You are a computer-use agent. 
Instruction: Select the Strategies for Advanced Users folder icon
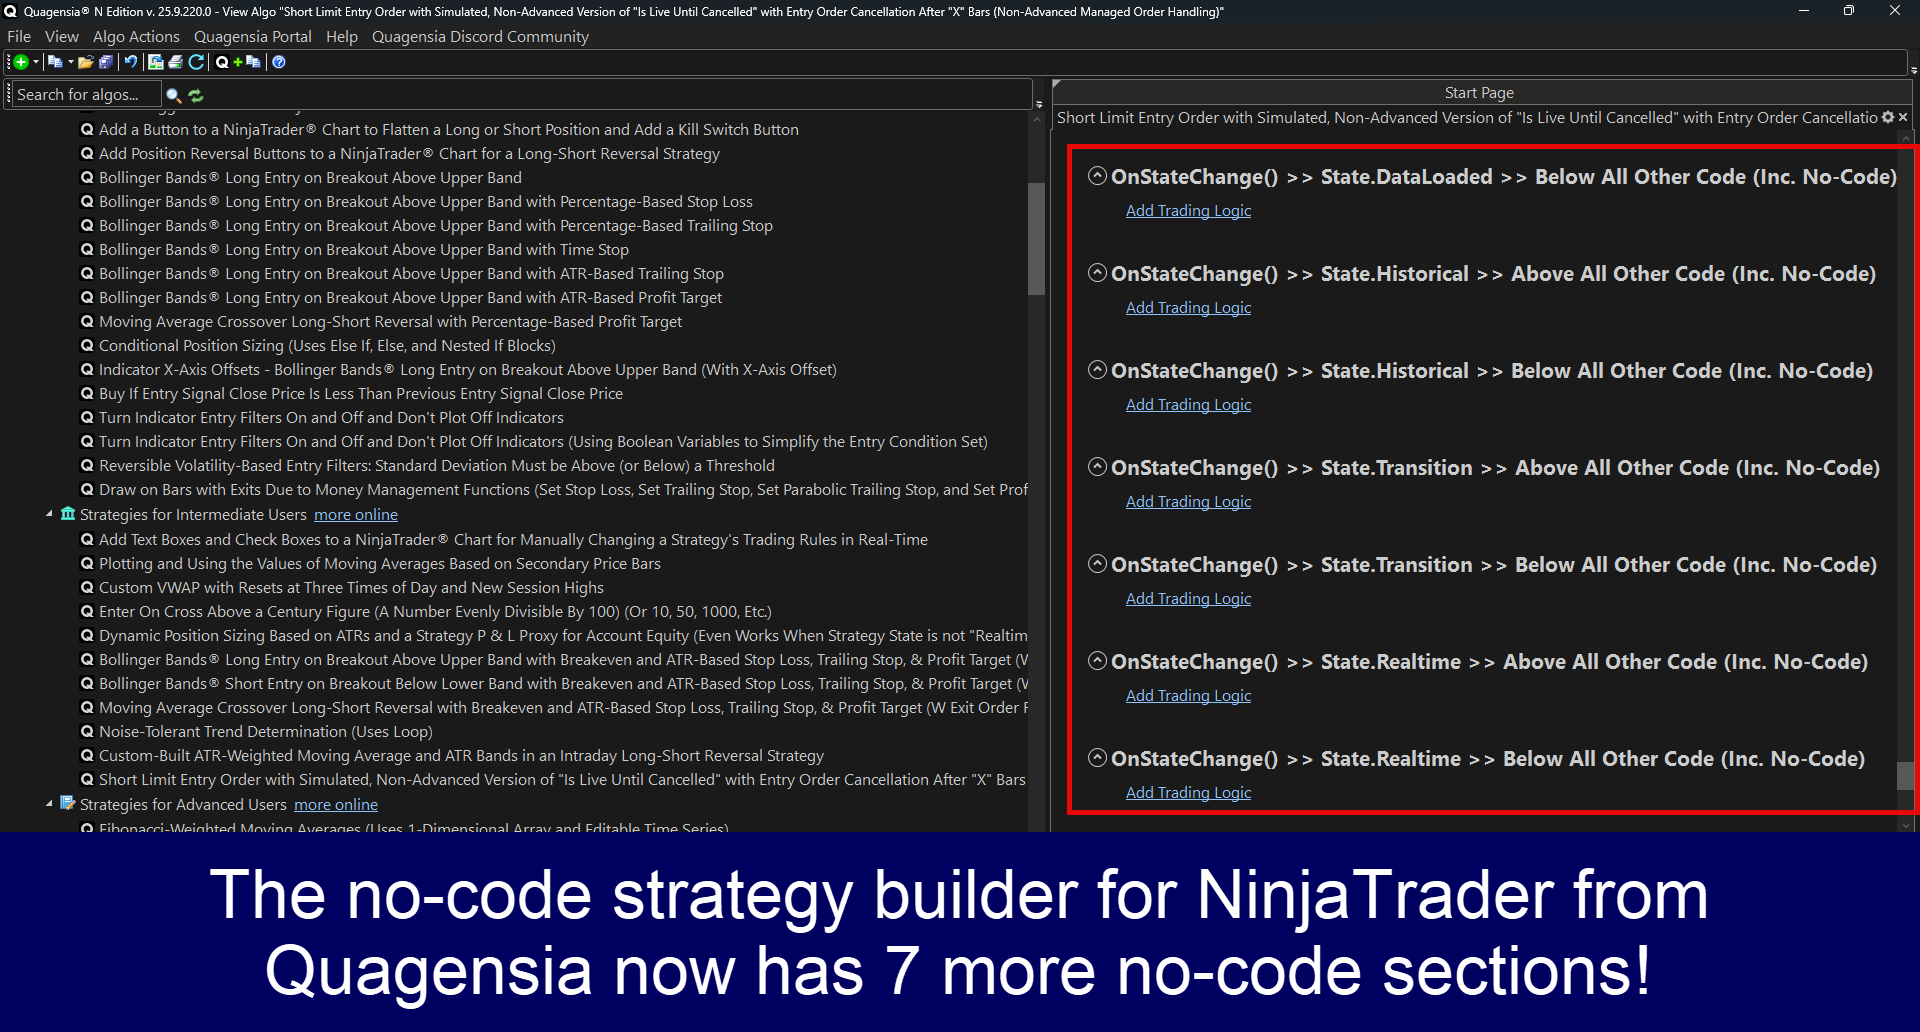(x=68, y=803)
